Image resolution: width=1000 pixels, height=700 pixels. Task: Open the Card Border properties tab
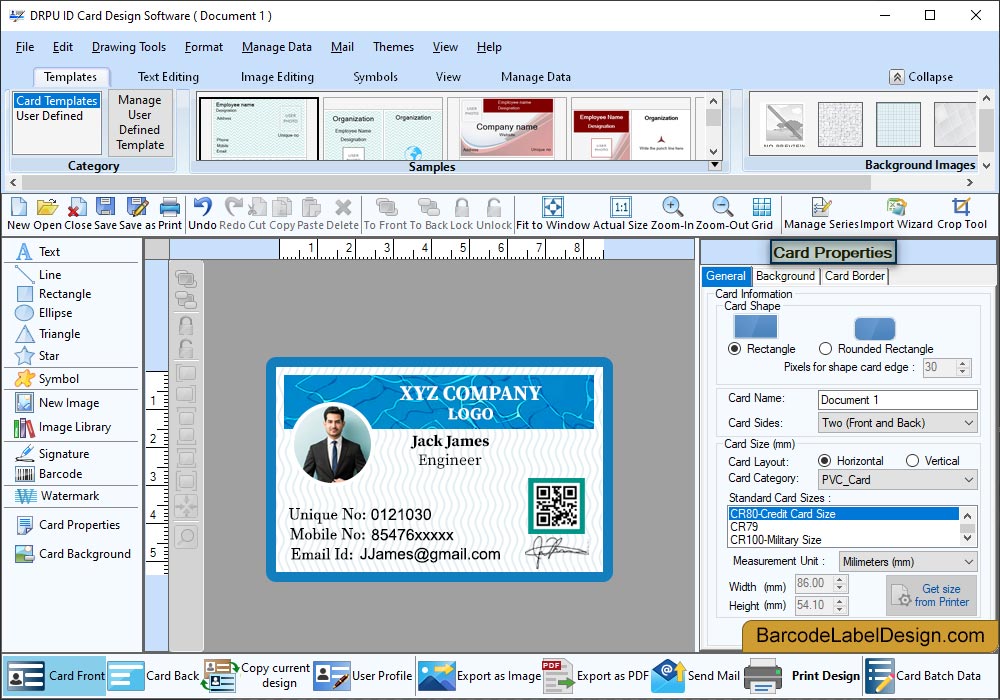coord(855,276)
